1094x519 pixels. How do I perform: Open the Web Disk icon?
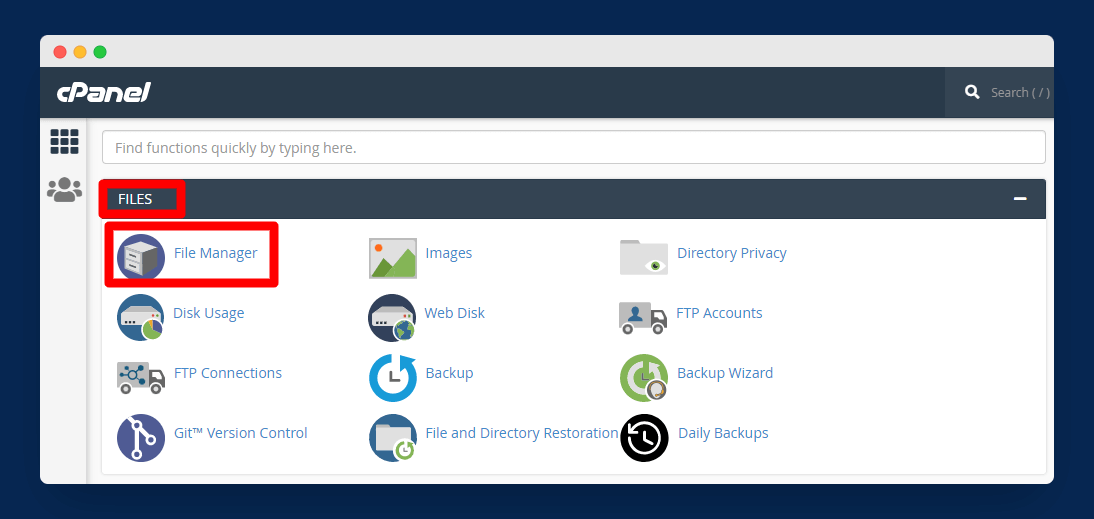tap(392, 317)
